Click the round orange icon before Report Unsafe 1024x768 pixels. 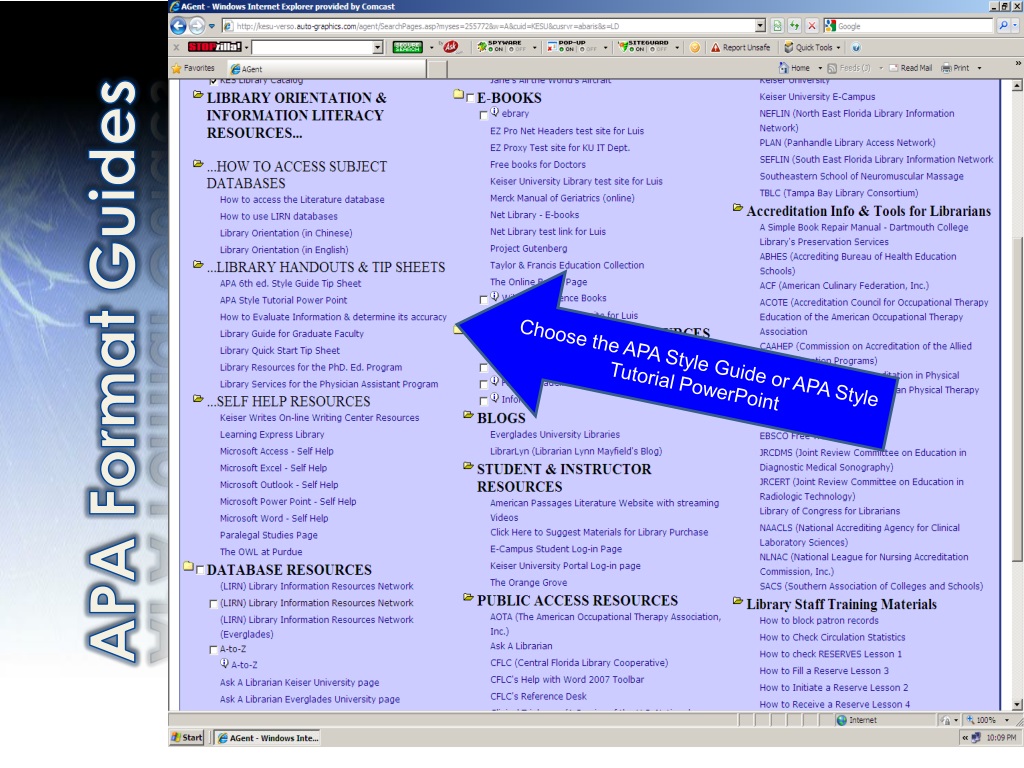click(x=695, y=48)
